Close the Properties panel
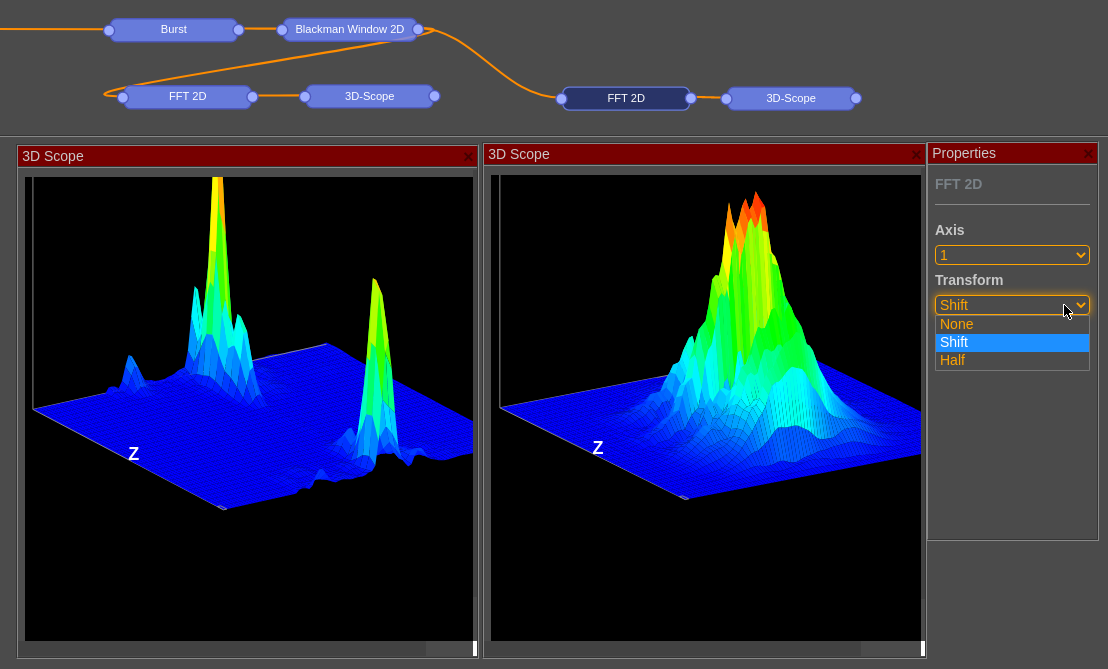This screenshot has width=1108, height=669. [1088, 154]
